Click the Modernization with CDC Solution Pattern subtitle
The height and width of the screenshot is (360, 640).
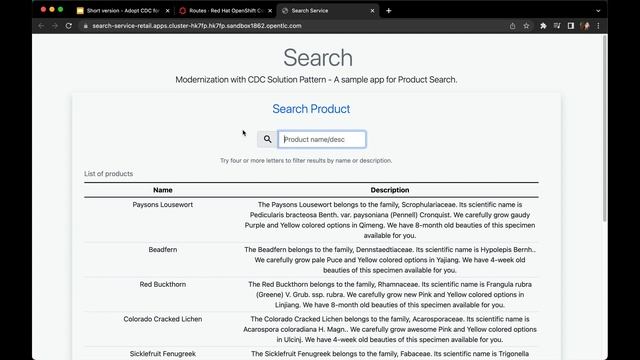(316, 80)
